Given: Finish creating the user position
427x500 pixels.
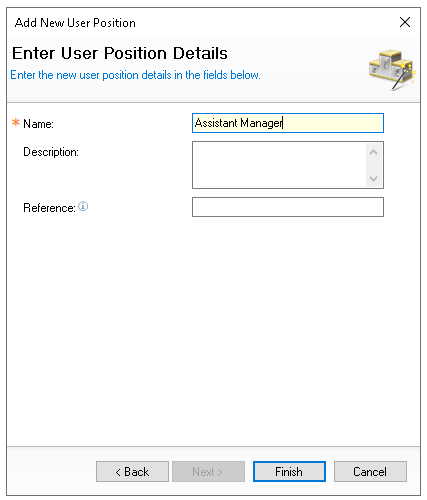Looking at the screenshot, I should (x=289, y=472).
